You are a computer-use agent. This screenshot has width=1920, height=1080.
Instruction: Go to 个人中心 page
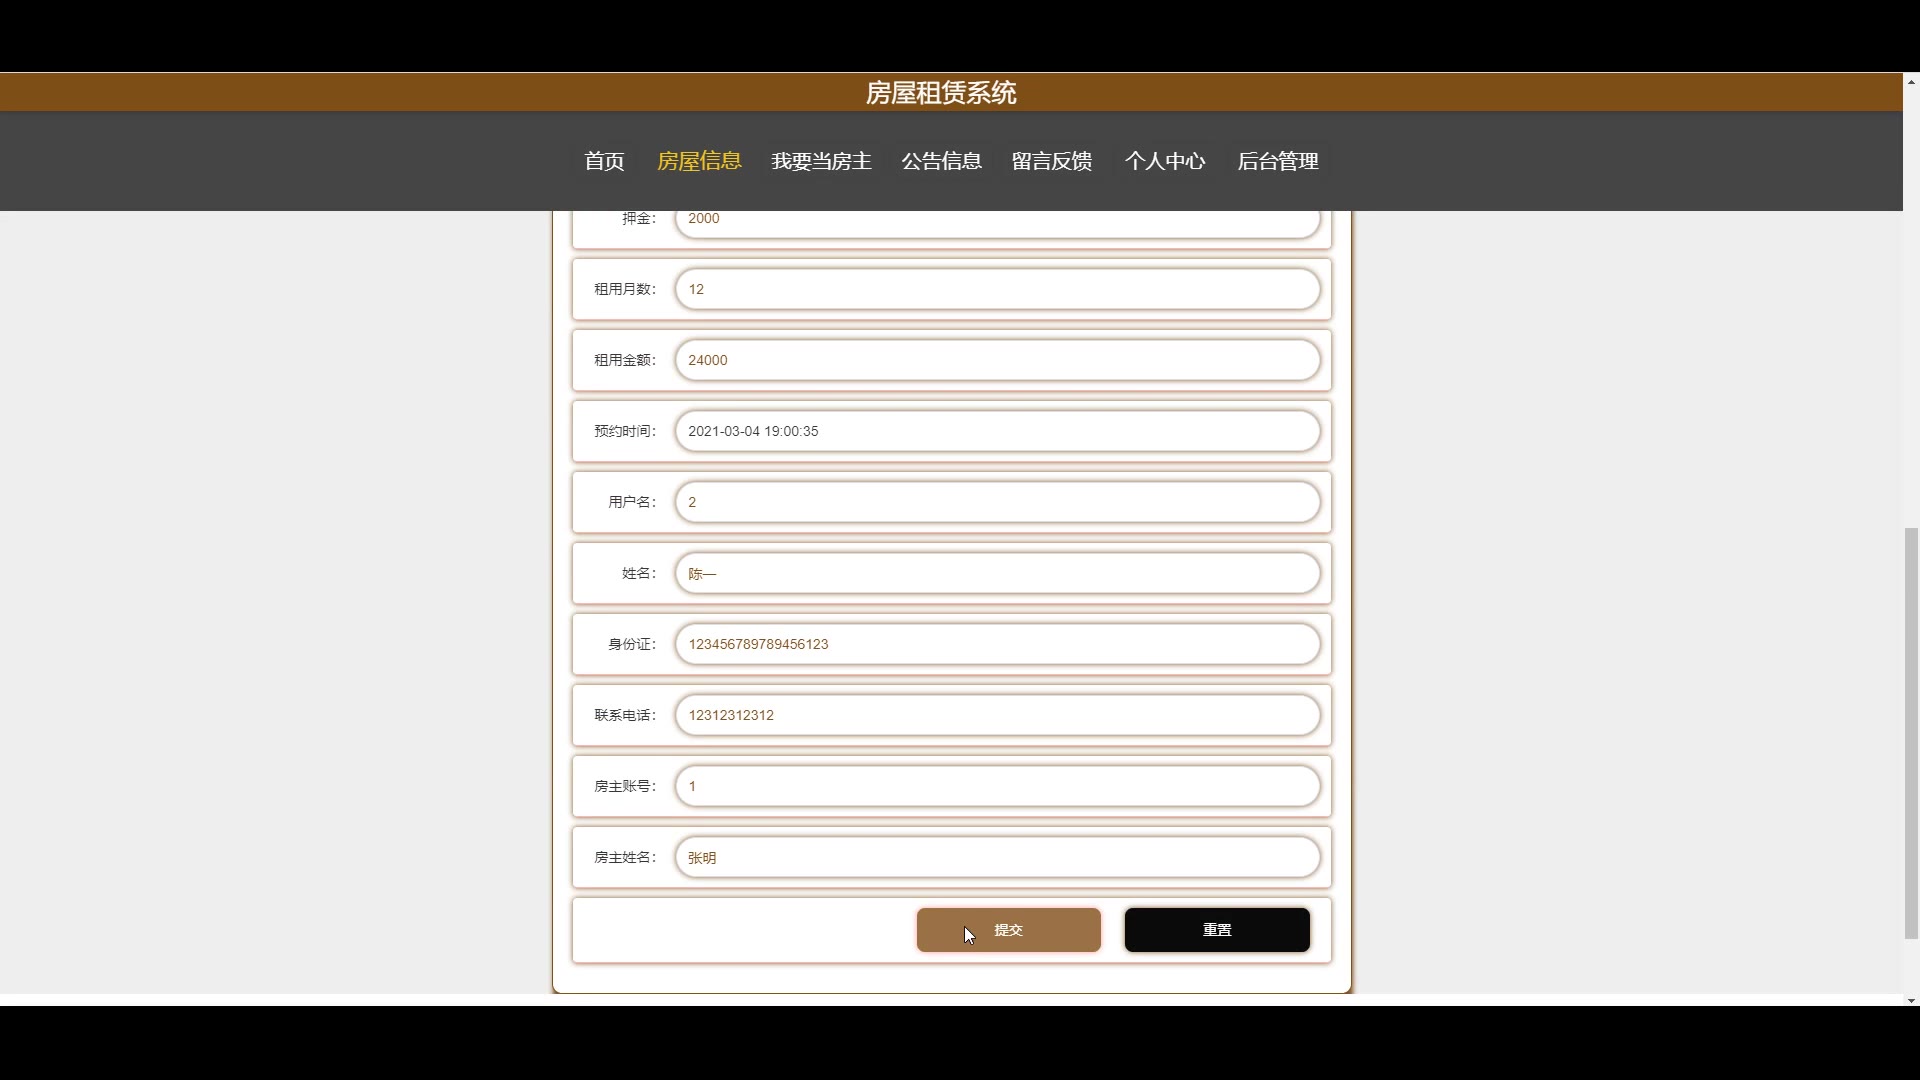(1164, 161)
